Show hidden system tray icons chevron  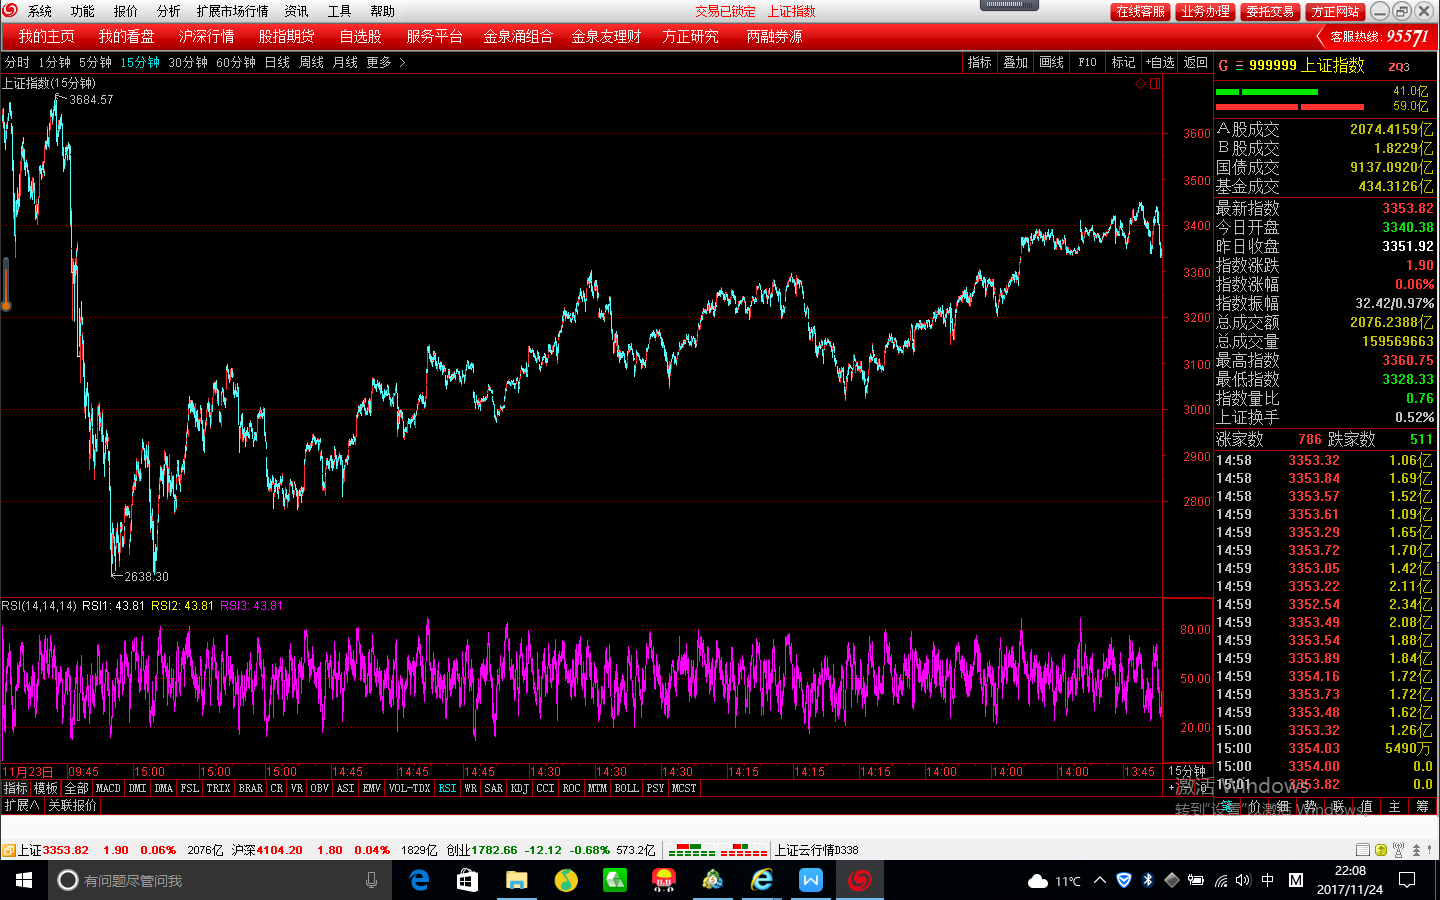pos(1100,880)
